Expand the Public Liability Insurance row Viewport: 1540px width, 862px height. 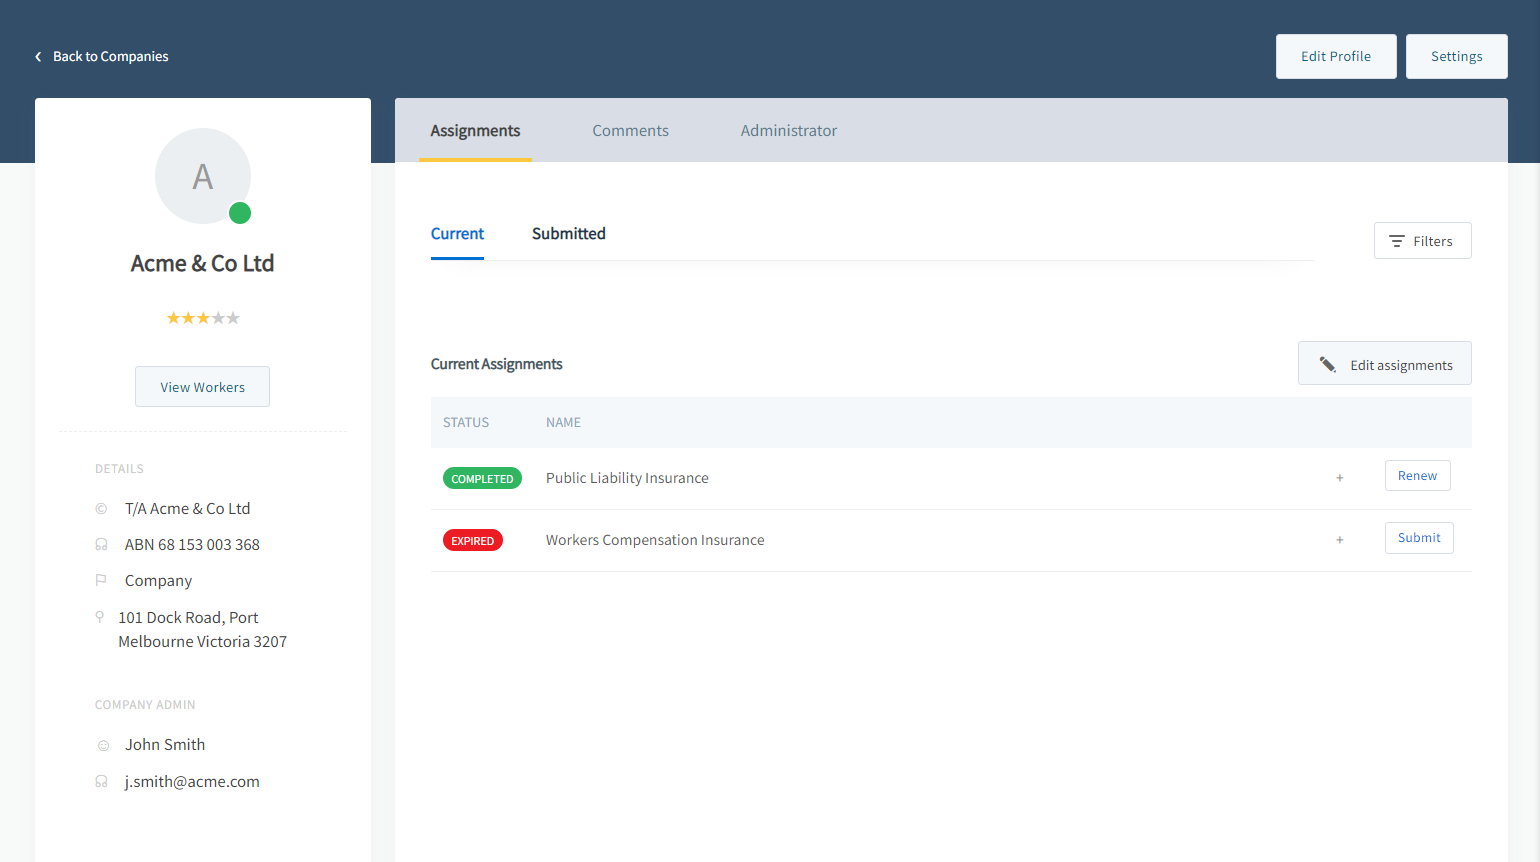tap(1339, 478)
